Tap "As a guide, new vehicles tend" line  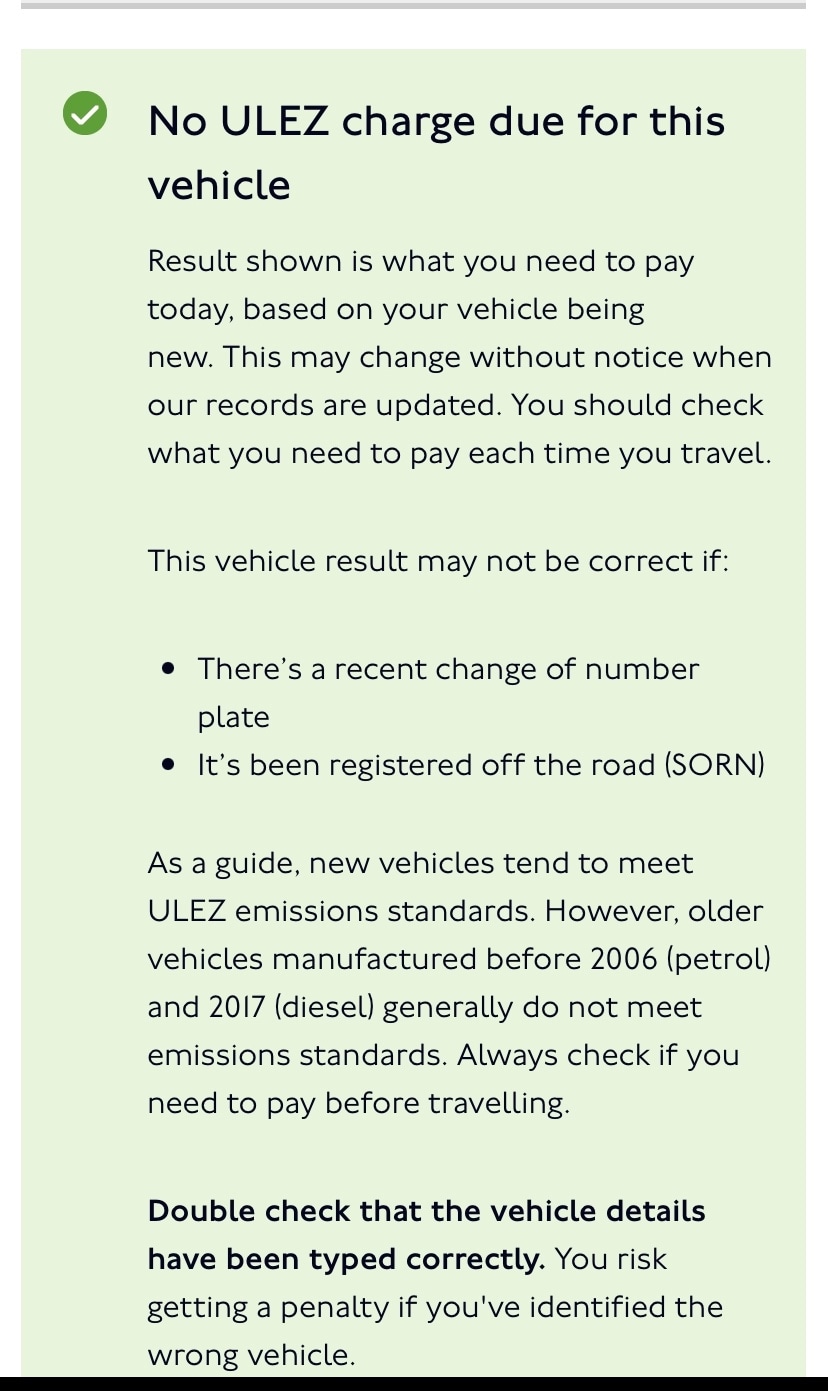click(x=420, y=863)
